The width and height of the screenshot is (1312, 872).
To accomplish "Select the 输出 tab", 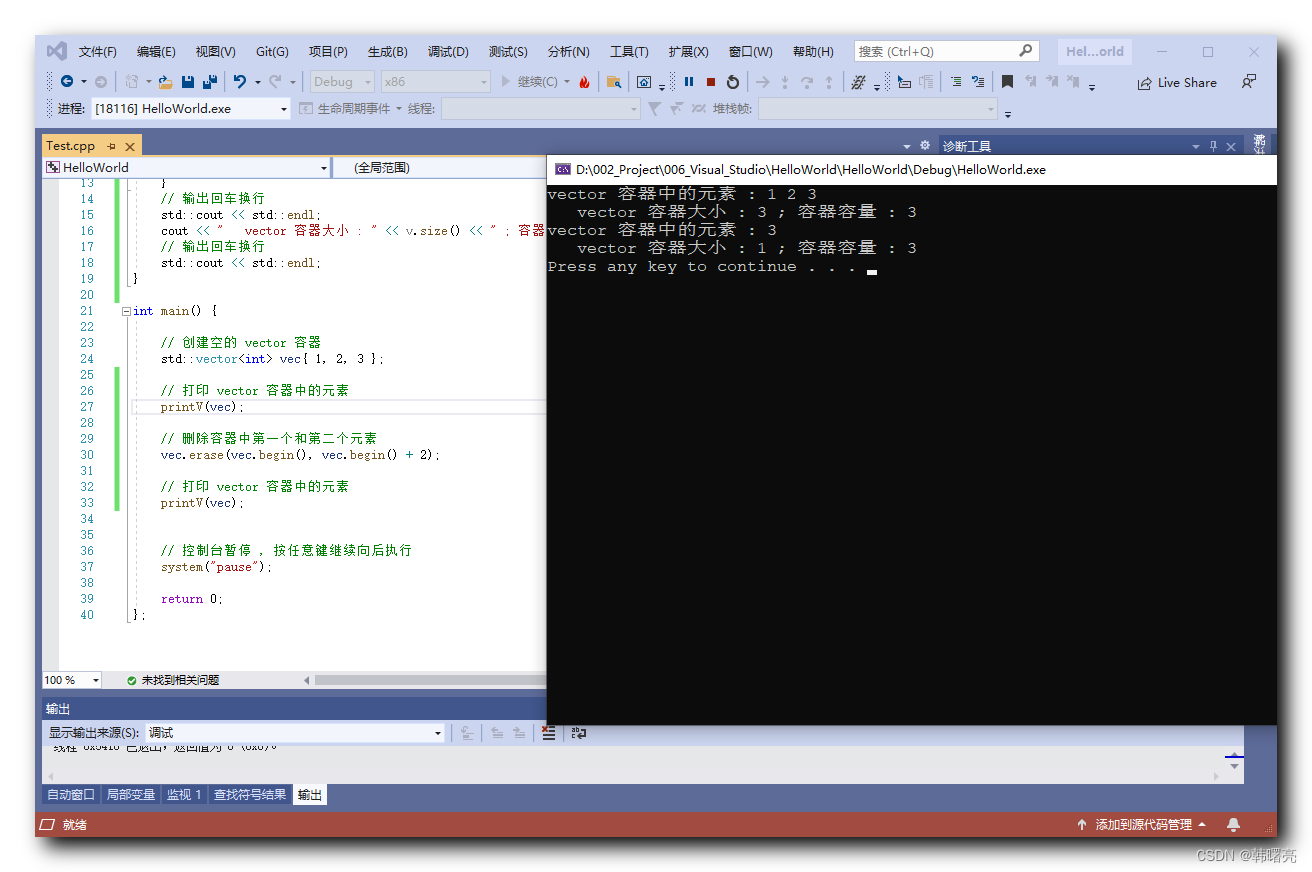I will click(310, 795).
